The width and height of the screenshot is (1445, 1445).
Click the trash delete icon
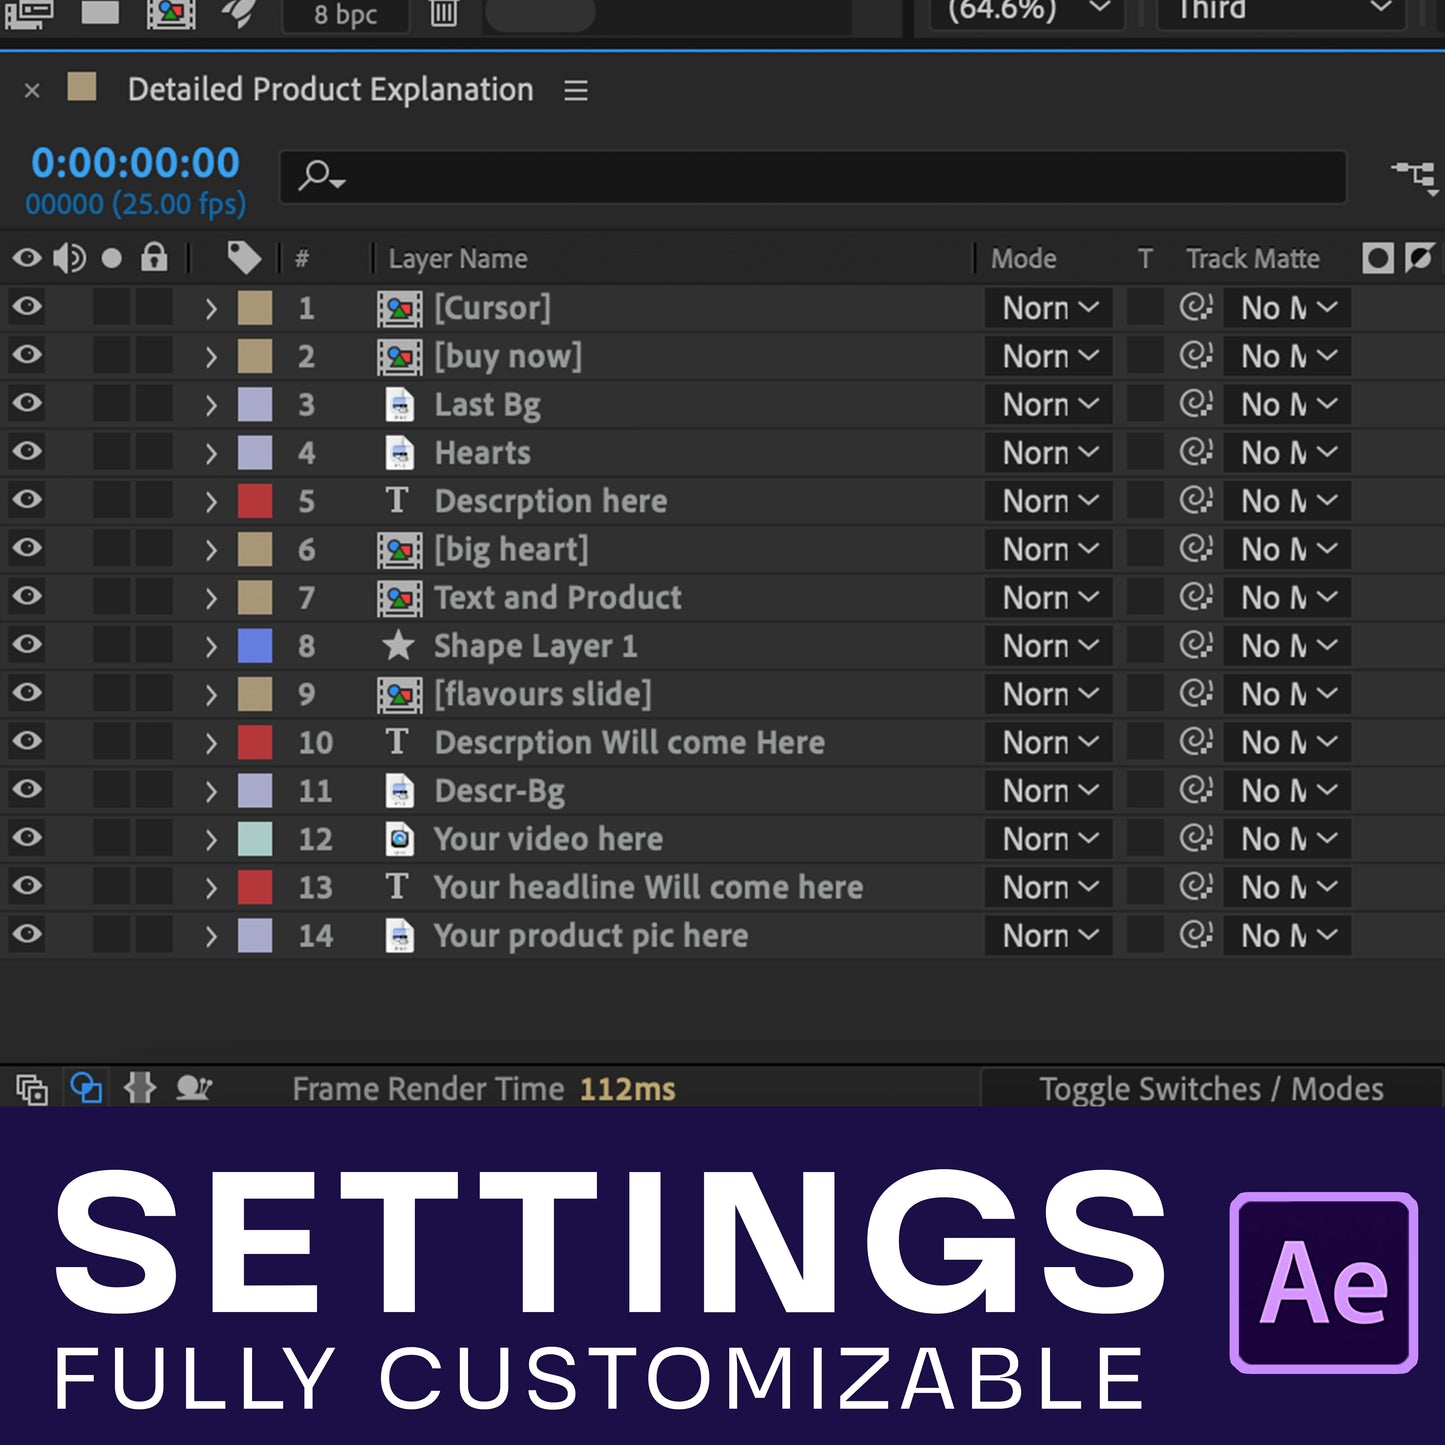tap(443, 14)
